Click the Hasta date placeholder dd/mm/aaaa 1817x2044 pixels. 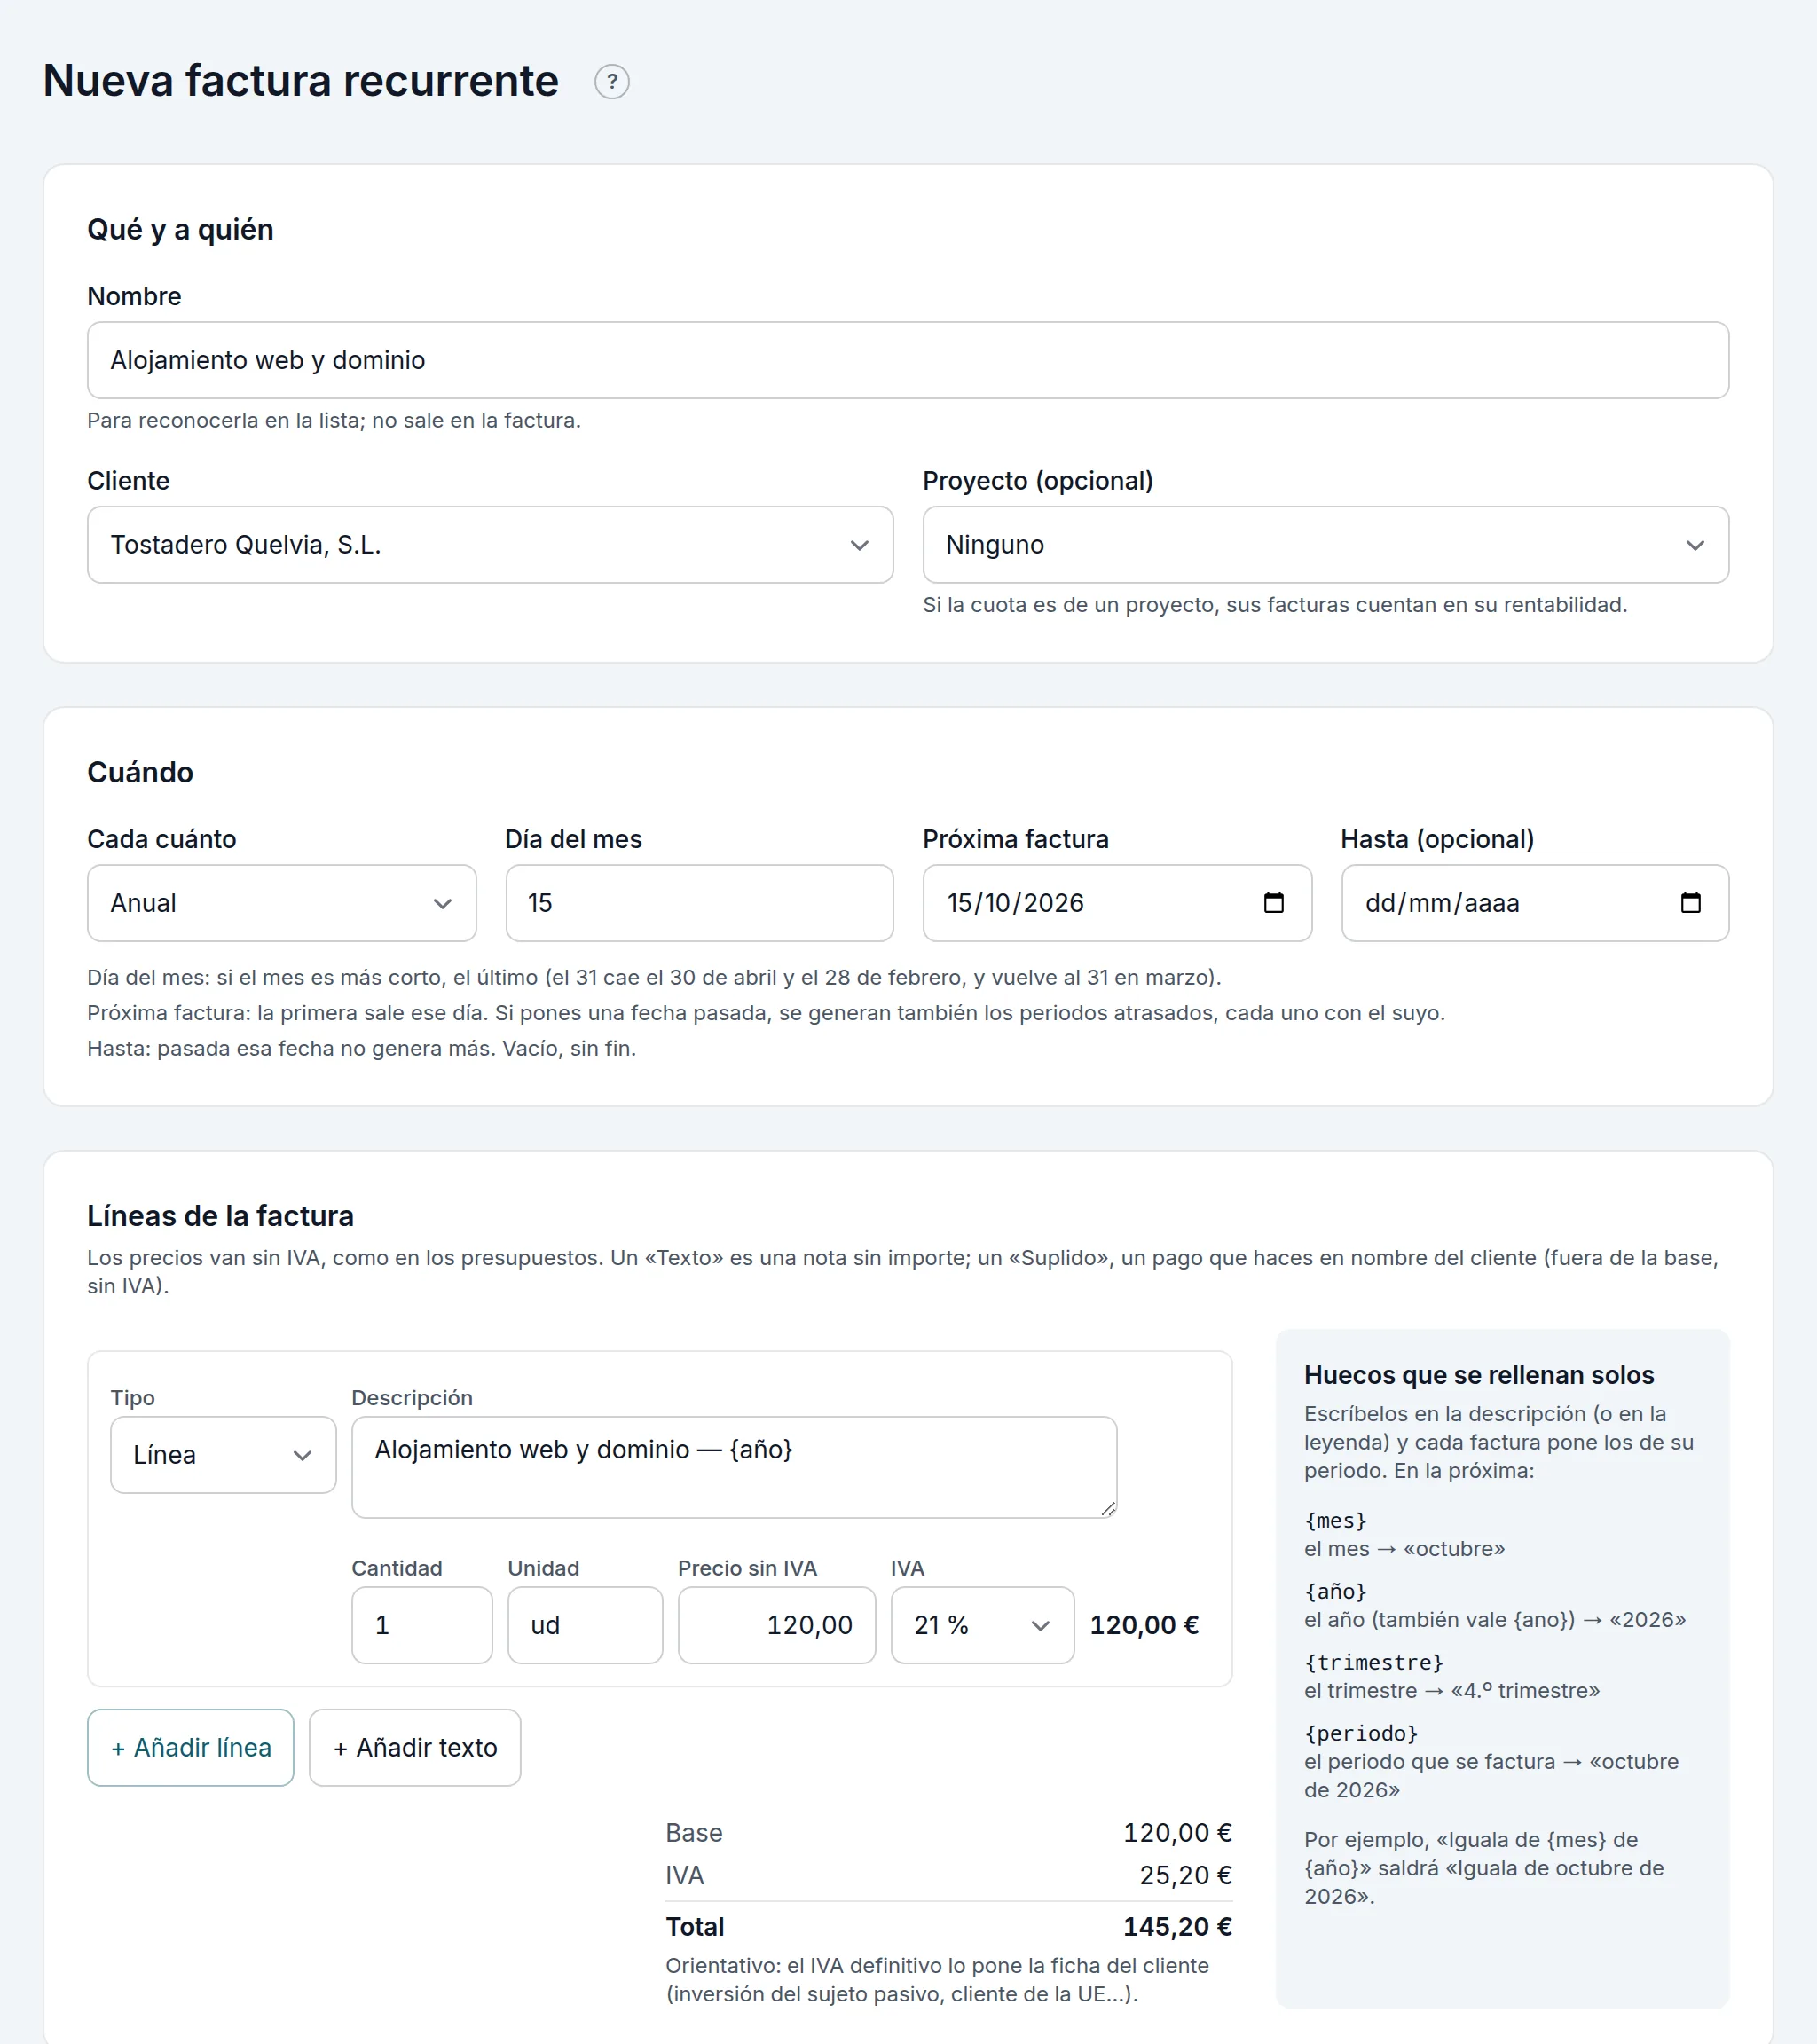click(x=1442, y=903)
